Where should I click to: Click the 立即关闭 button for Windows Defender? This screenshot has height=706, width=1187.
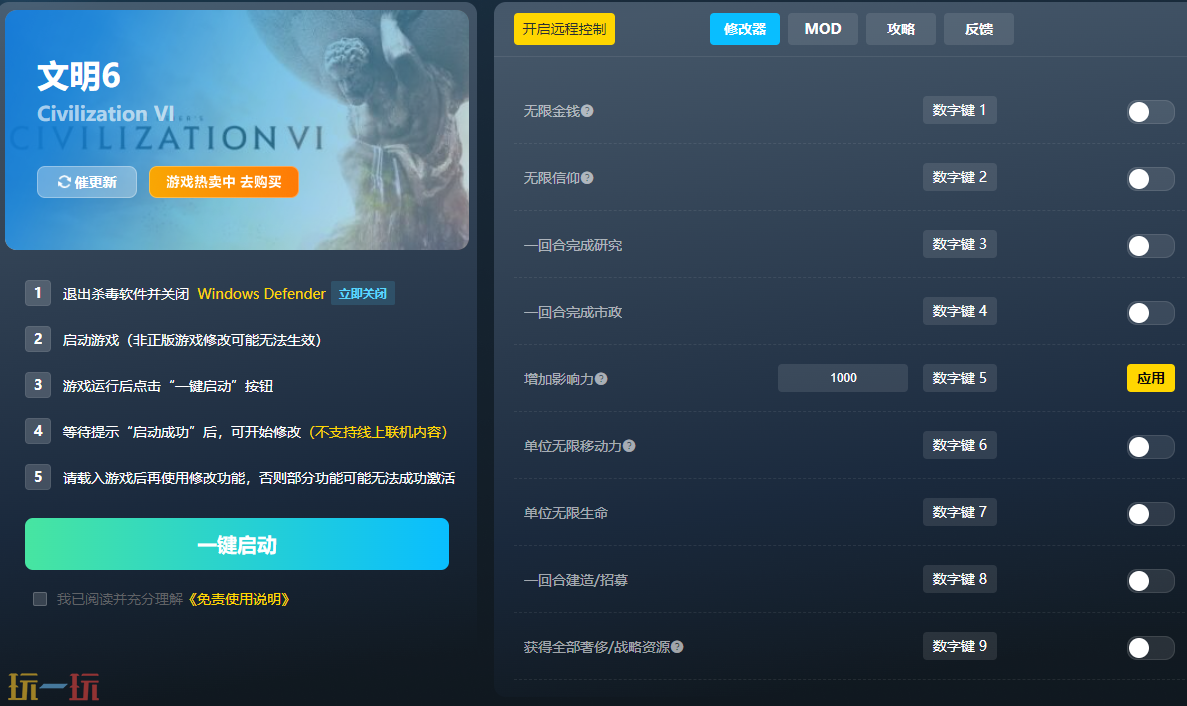coord(363,294)
